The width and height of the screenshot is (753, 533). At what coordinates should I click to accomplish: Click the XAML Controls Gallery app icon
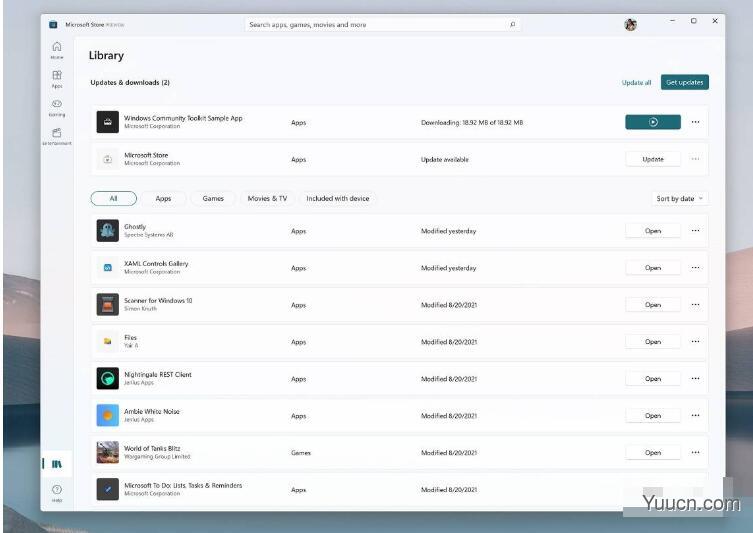[108, 267]
